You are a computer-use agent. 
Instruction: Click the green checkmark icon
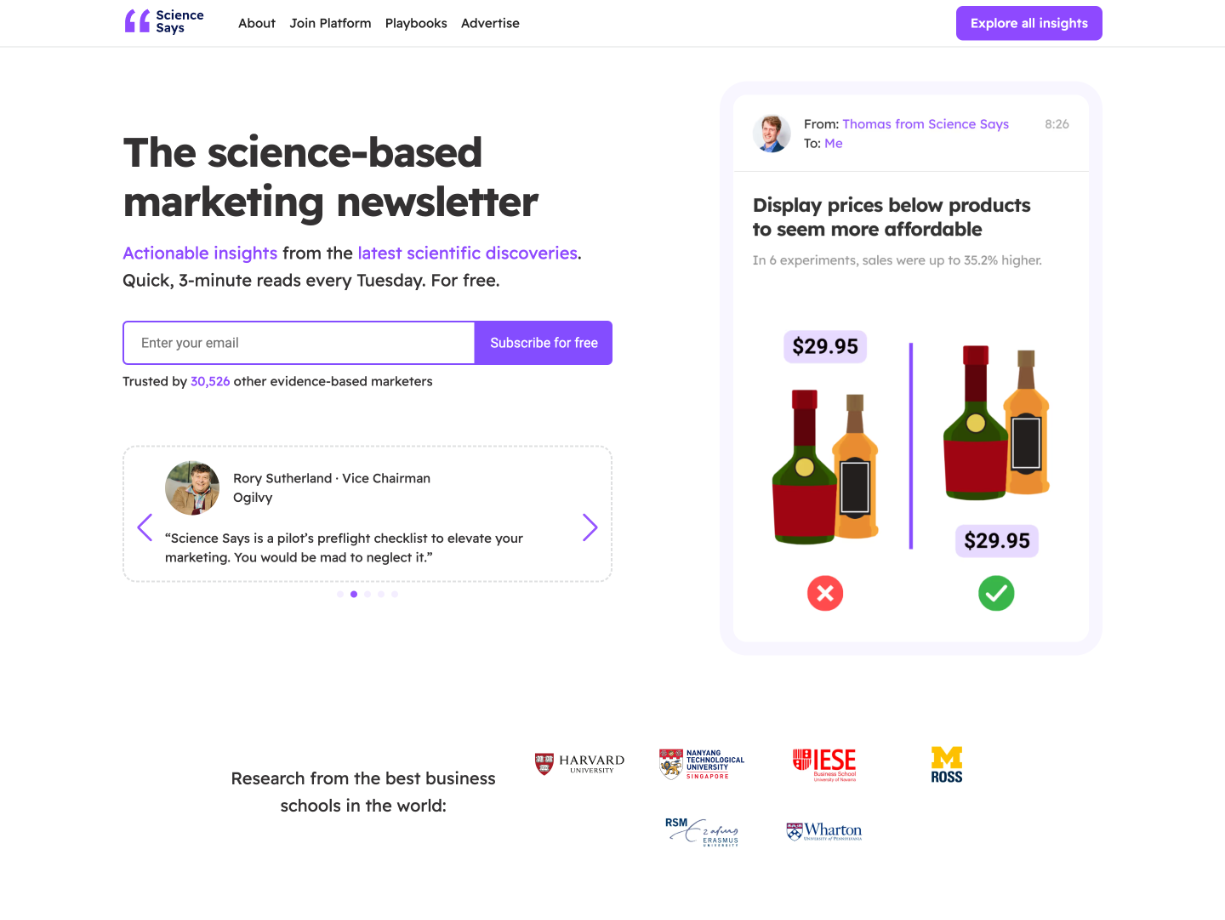pos(996,594)
